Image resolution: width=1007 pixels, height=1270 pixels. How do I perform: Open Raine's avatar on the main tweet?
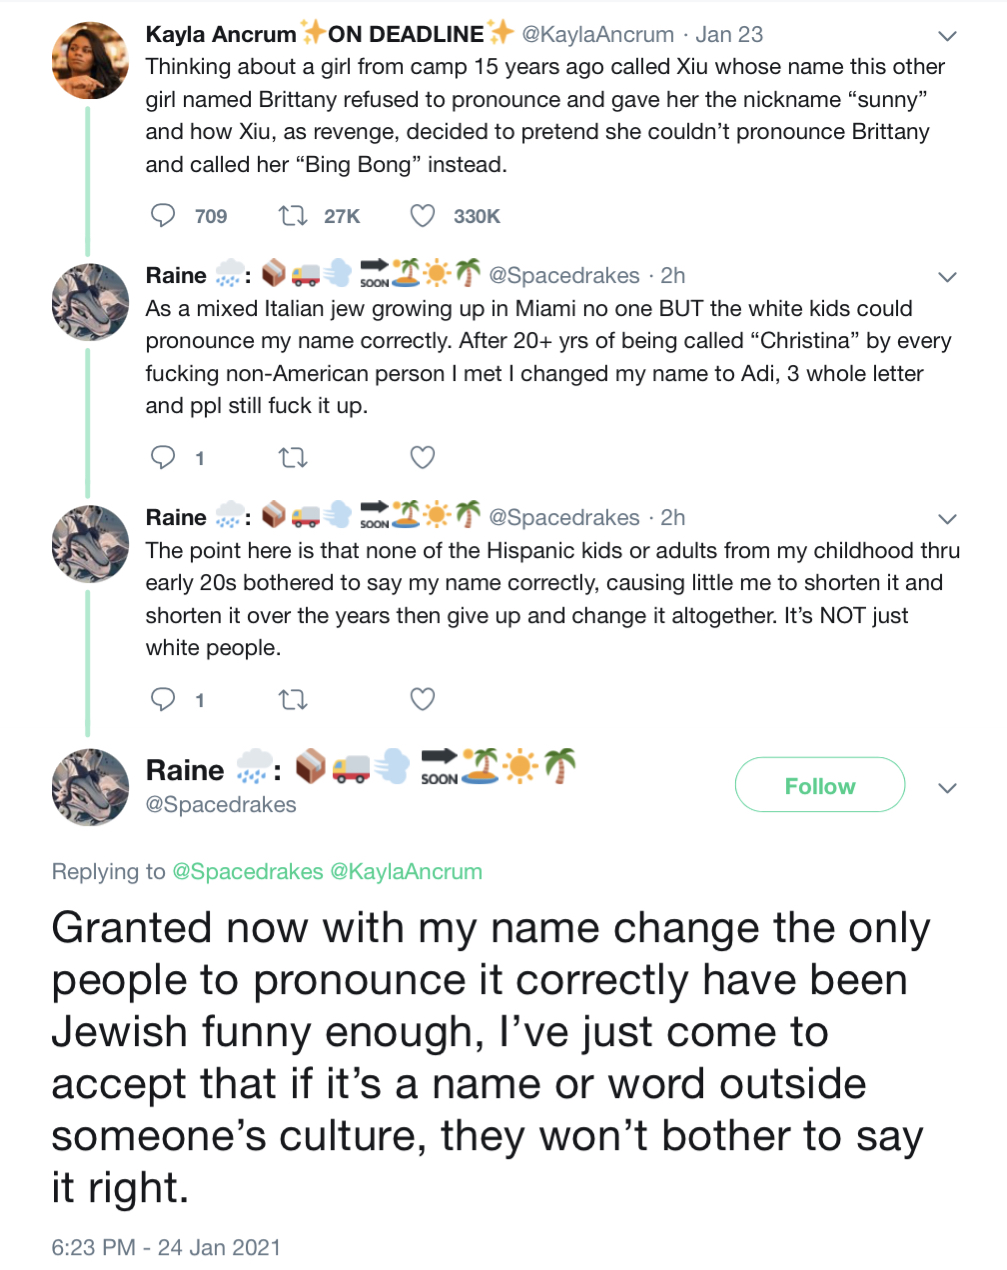click(90, 787)
